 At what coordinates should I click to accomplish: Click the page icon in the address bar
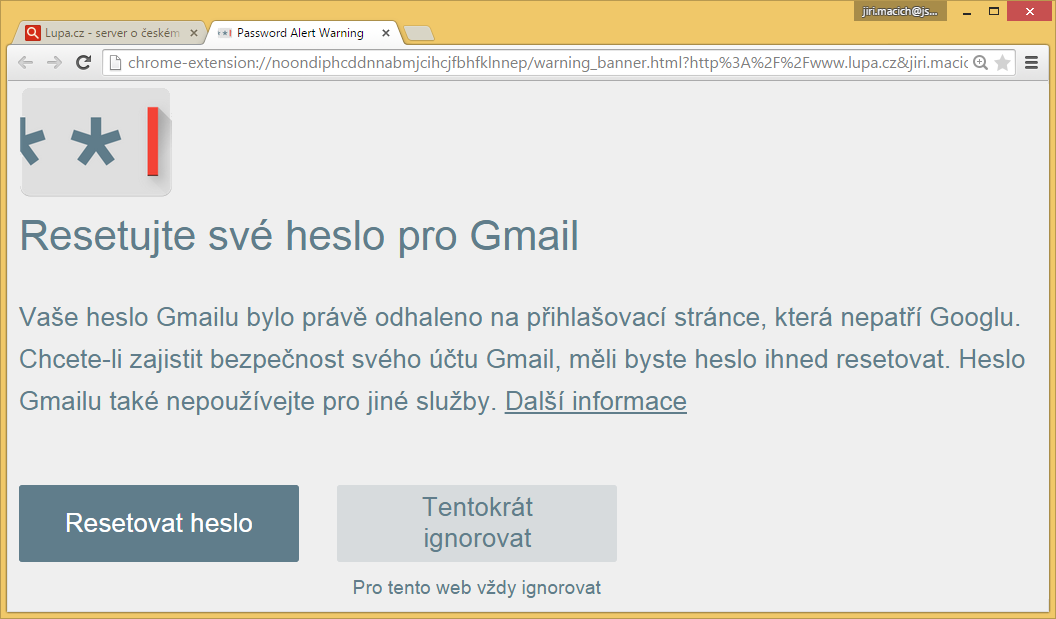113,62
